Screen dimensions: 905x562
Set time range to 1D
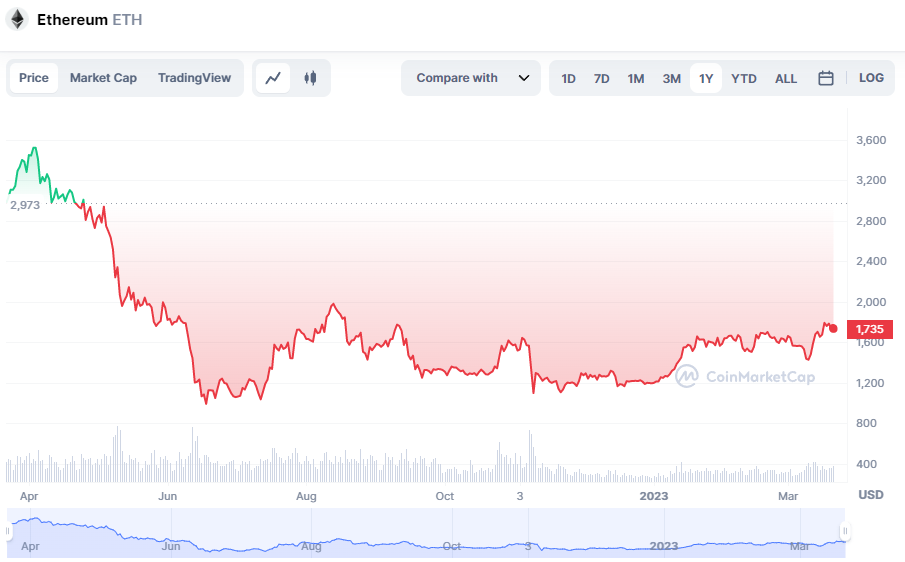[x=569, y=78]
